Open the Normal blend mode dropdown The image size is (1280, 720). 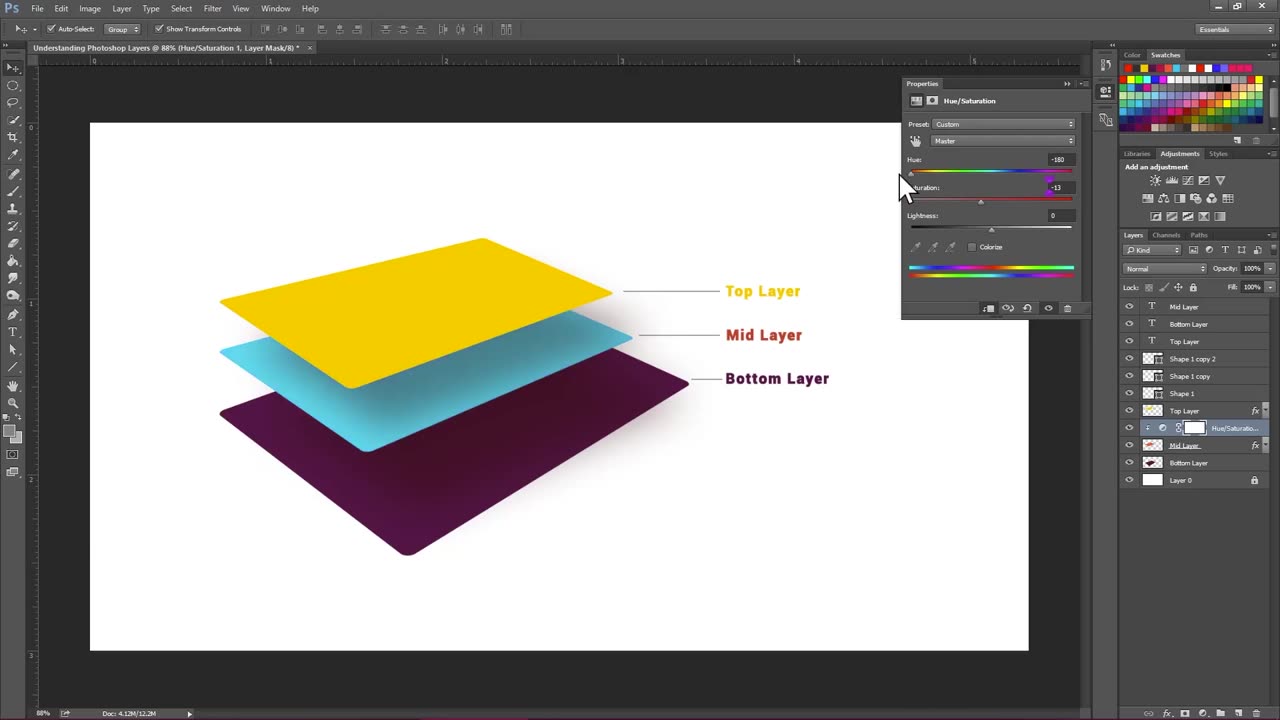[x=1165, y=269]
